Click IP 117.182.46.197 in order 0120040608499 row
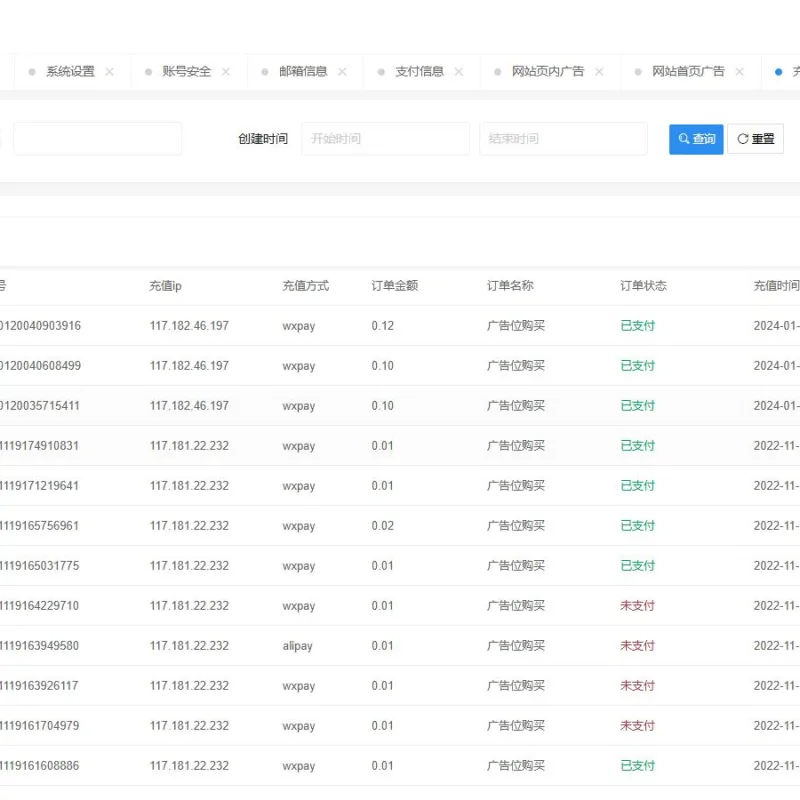800x800 pixels. point(189,366)
